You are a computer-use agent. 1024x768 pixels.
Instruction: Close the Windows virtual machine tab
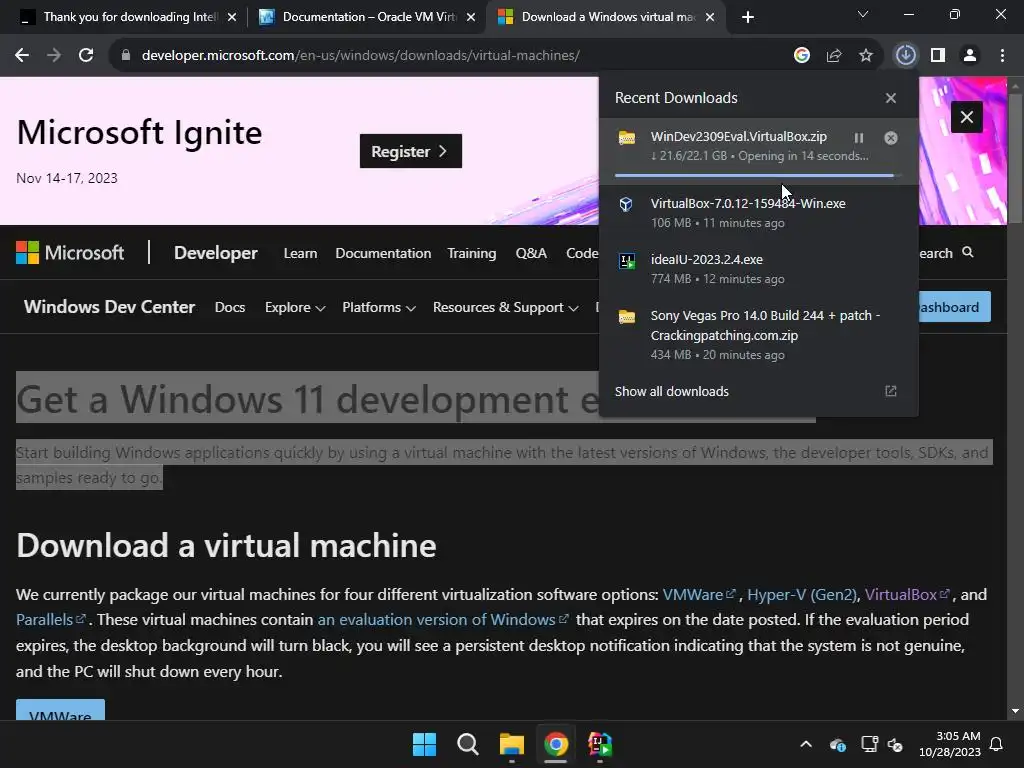[x=710, y=17]
